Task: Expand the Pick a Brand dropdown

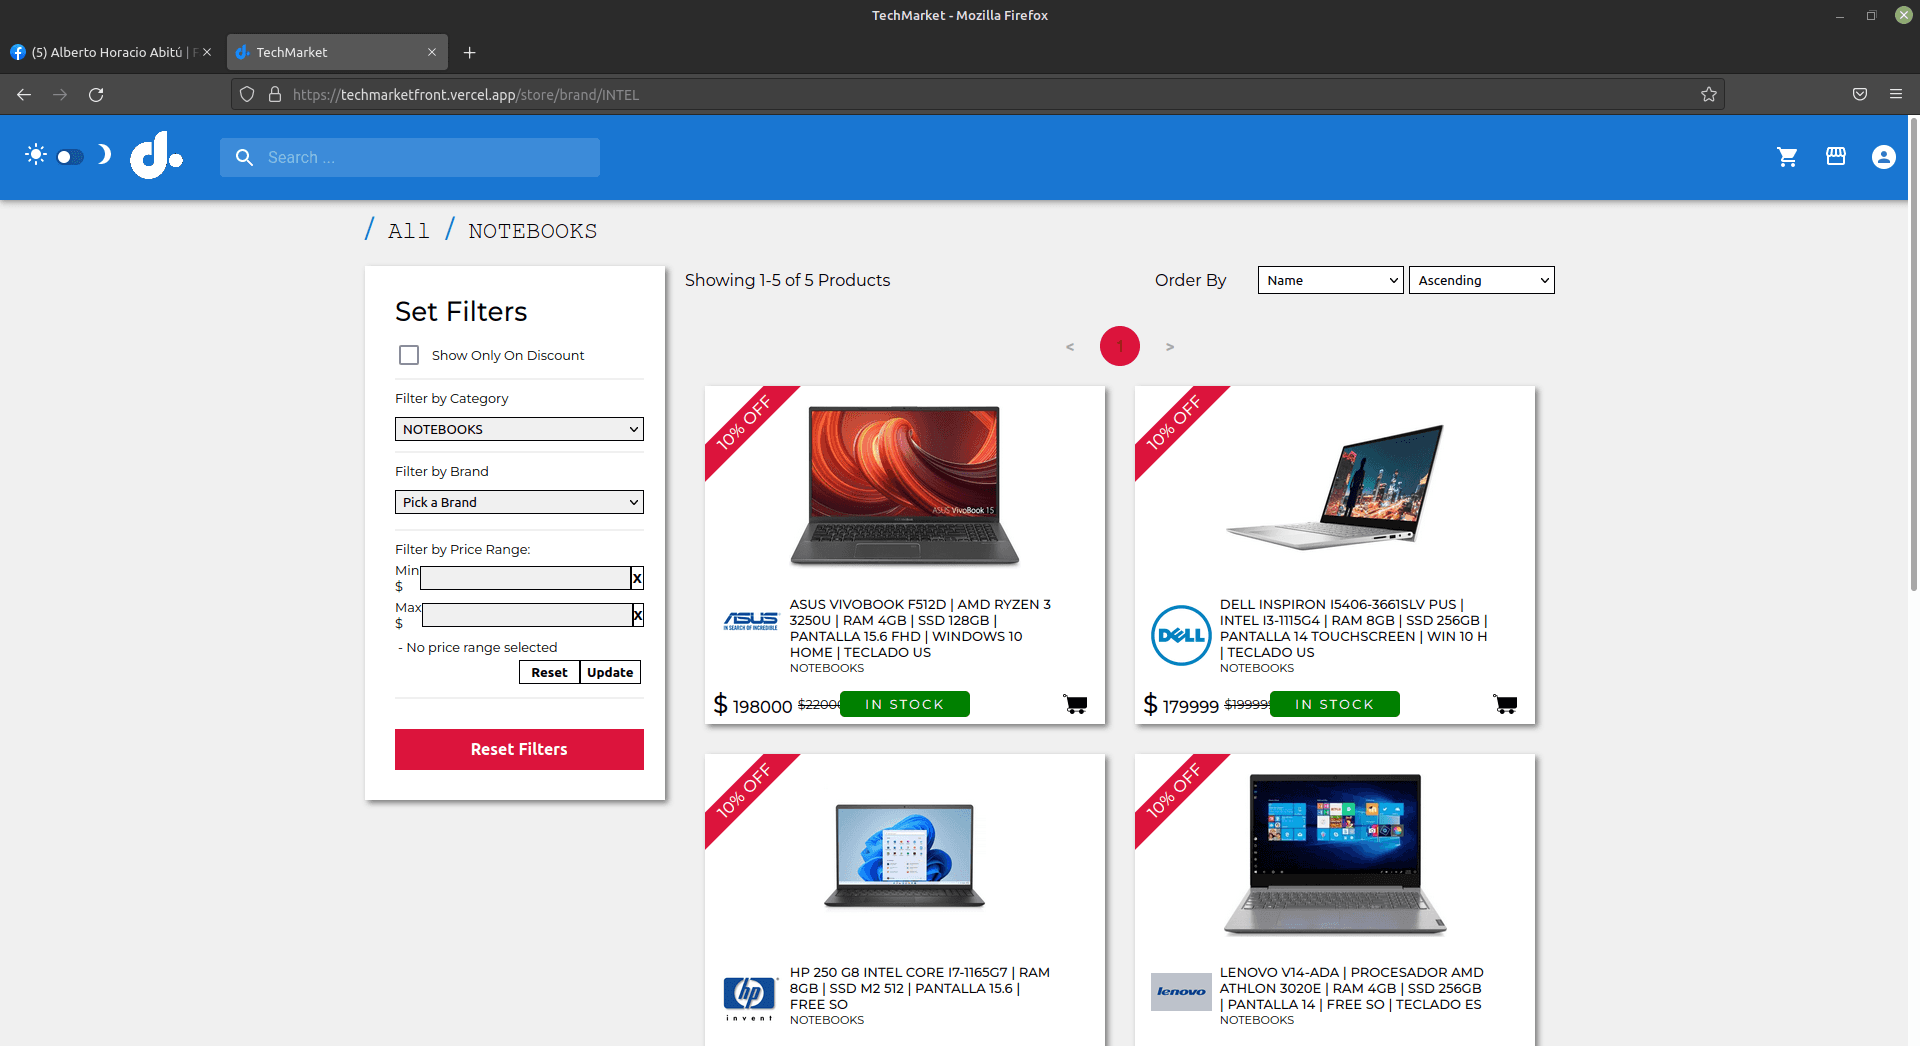Action: coord(519,502)
